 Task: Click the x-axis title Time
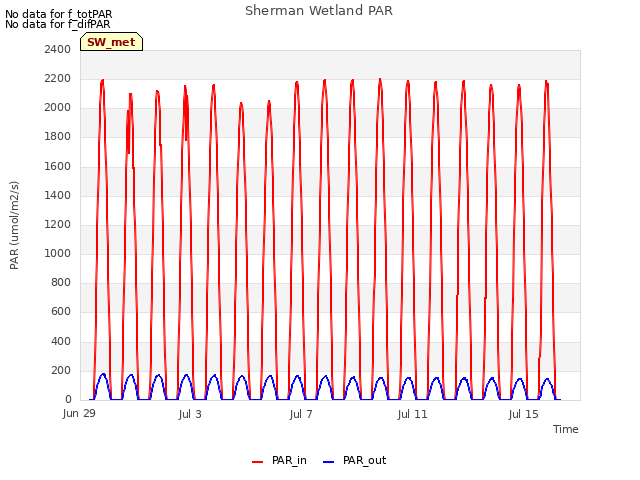tap(566, 429)
